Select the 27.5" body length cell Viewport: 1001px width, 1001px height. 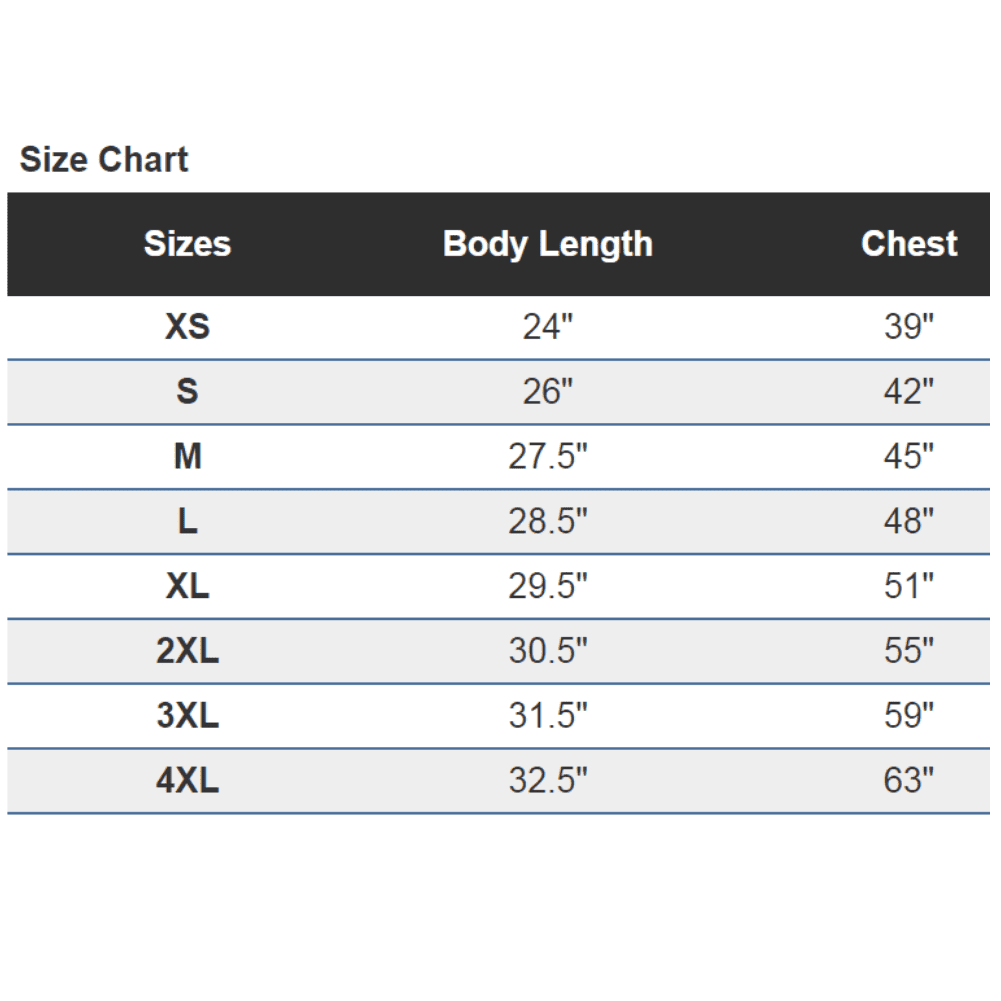(x=547, y=457)
